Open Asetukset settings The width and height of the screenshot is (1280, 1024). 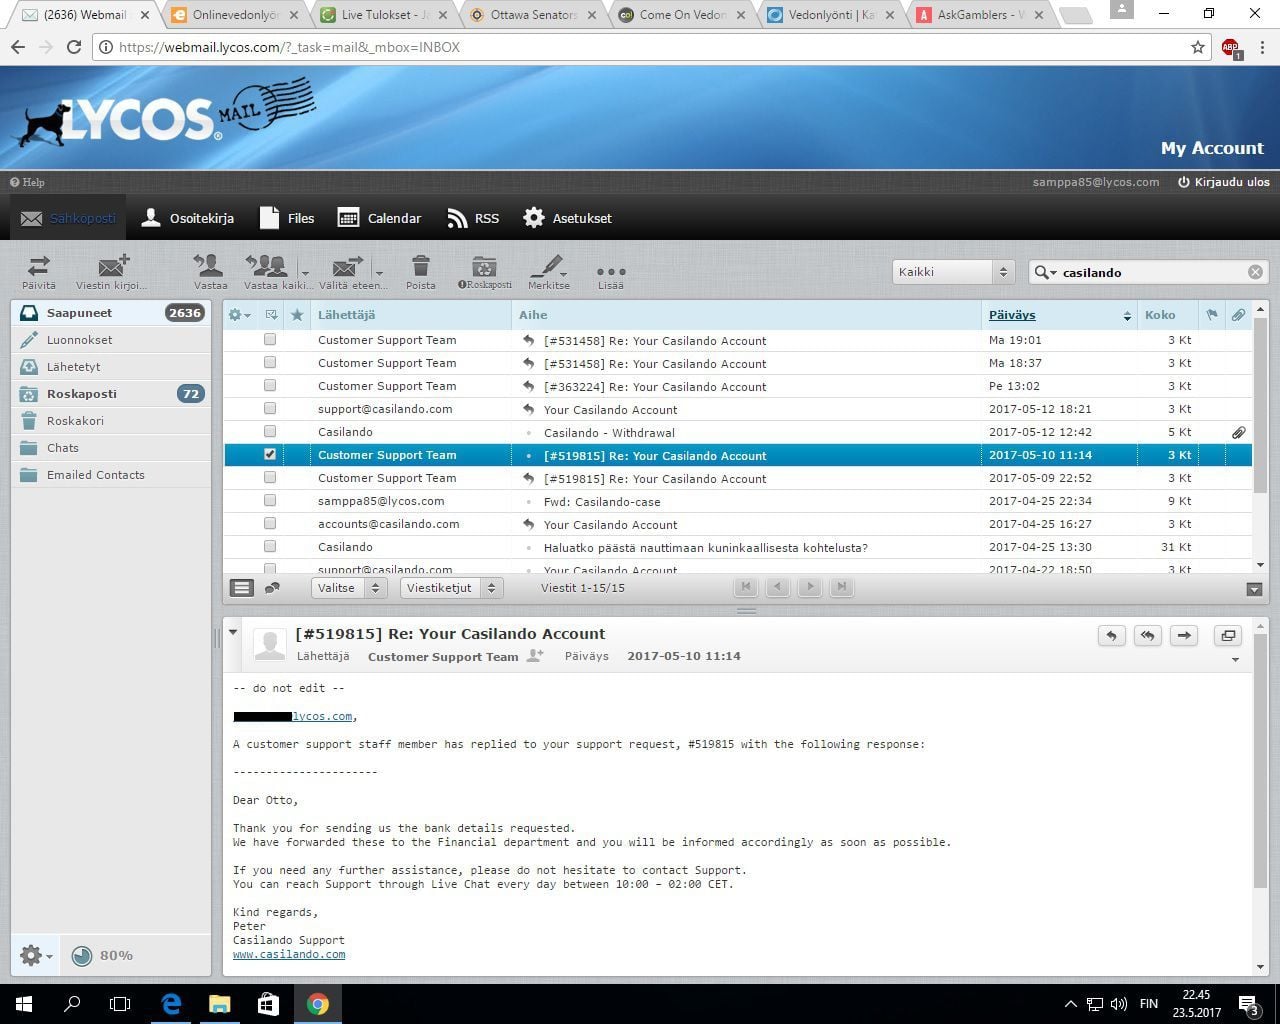point(567,218)
